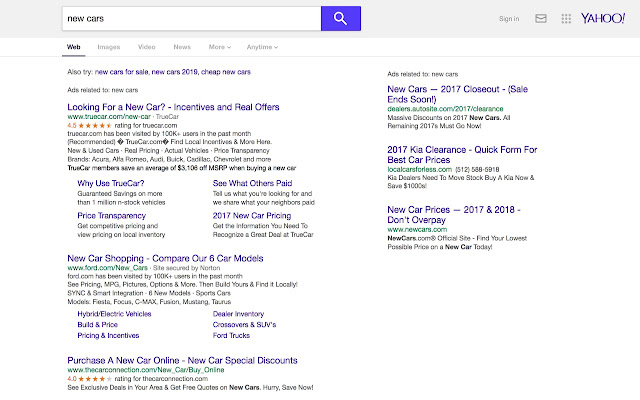Select the Web tab
640x400 pixels.
(x=73, y=47)
